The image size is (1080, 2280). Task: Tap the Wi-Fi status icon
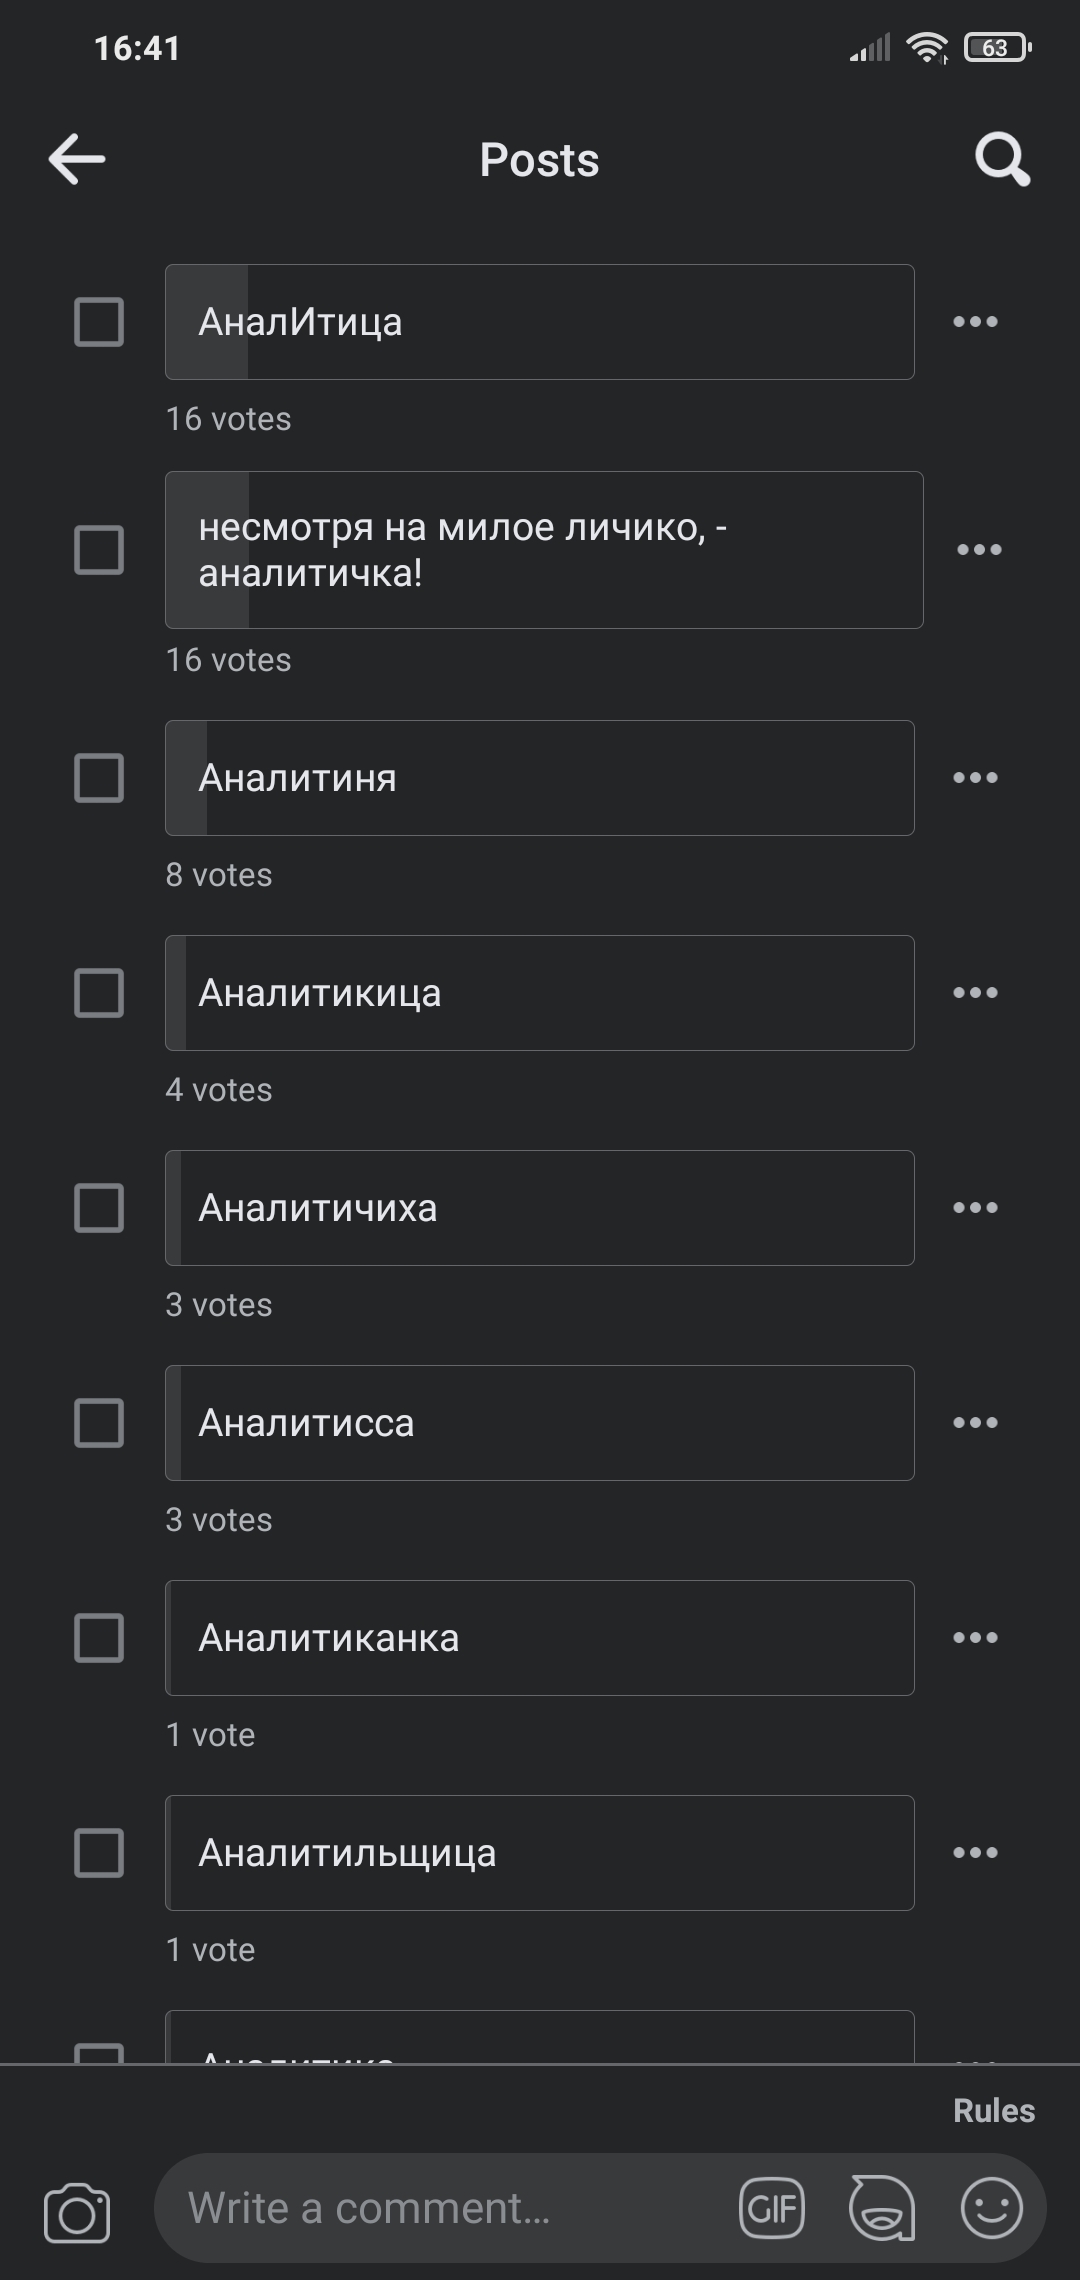(x=927, y=47)
